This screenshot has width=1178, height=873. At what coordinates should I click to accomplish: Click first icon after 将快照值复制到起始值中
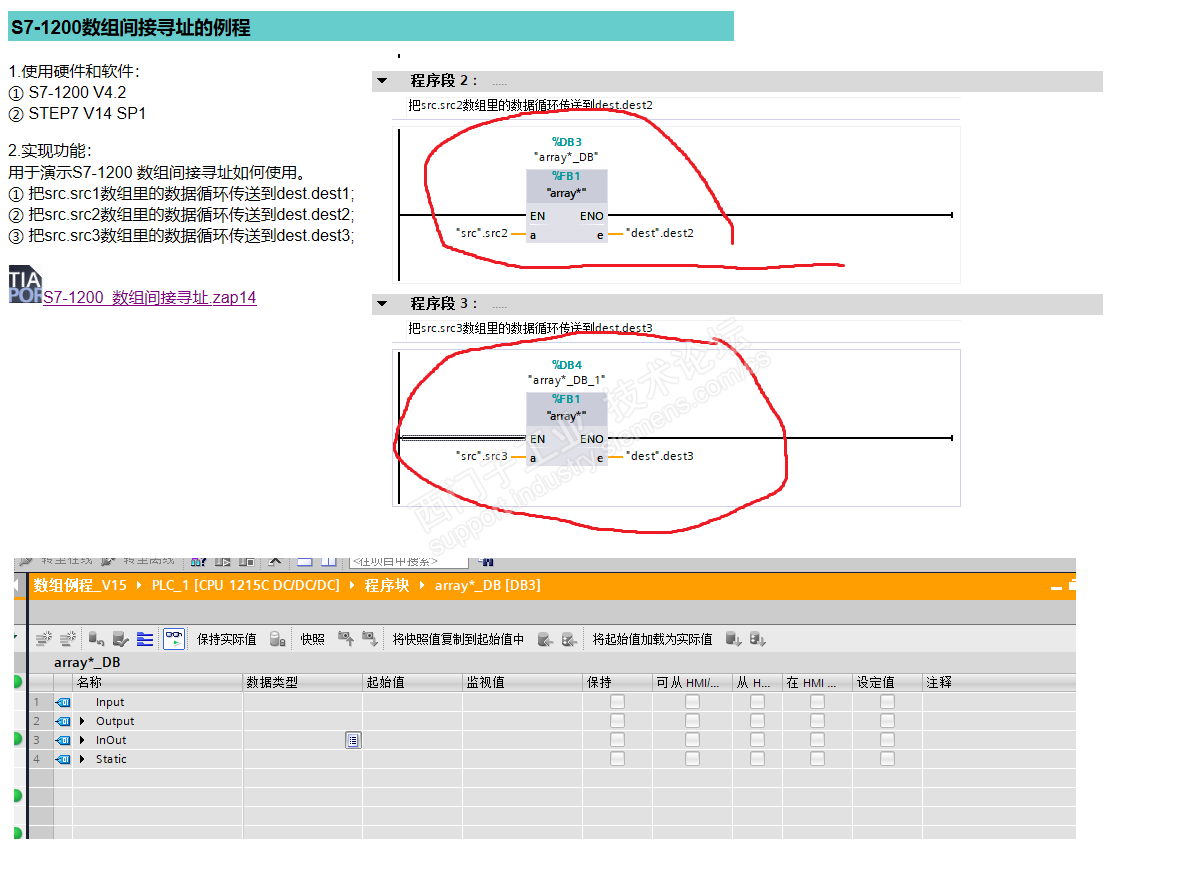coord(545,639)
